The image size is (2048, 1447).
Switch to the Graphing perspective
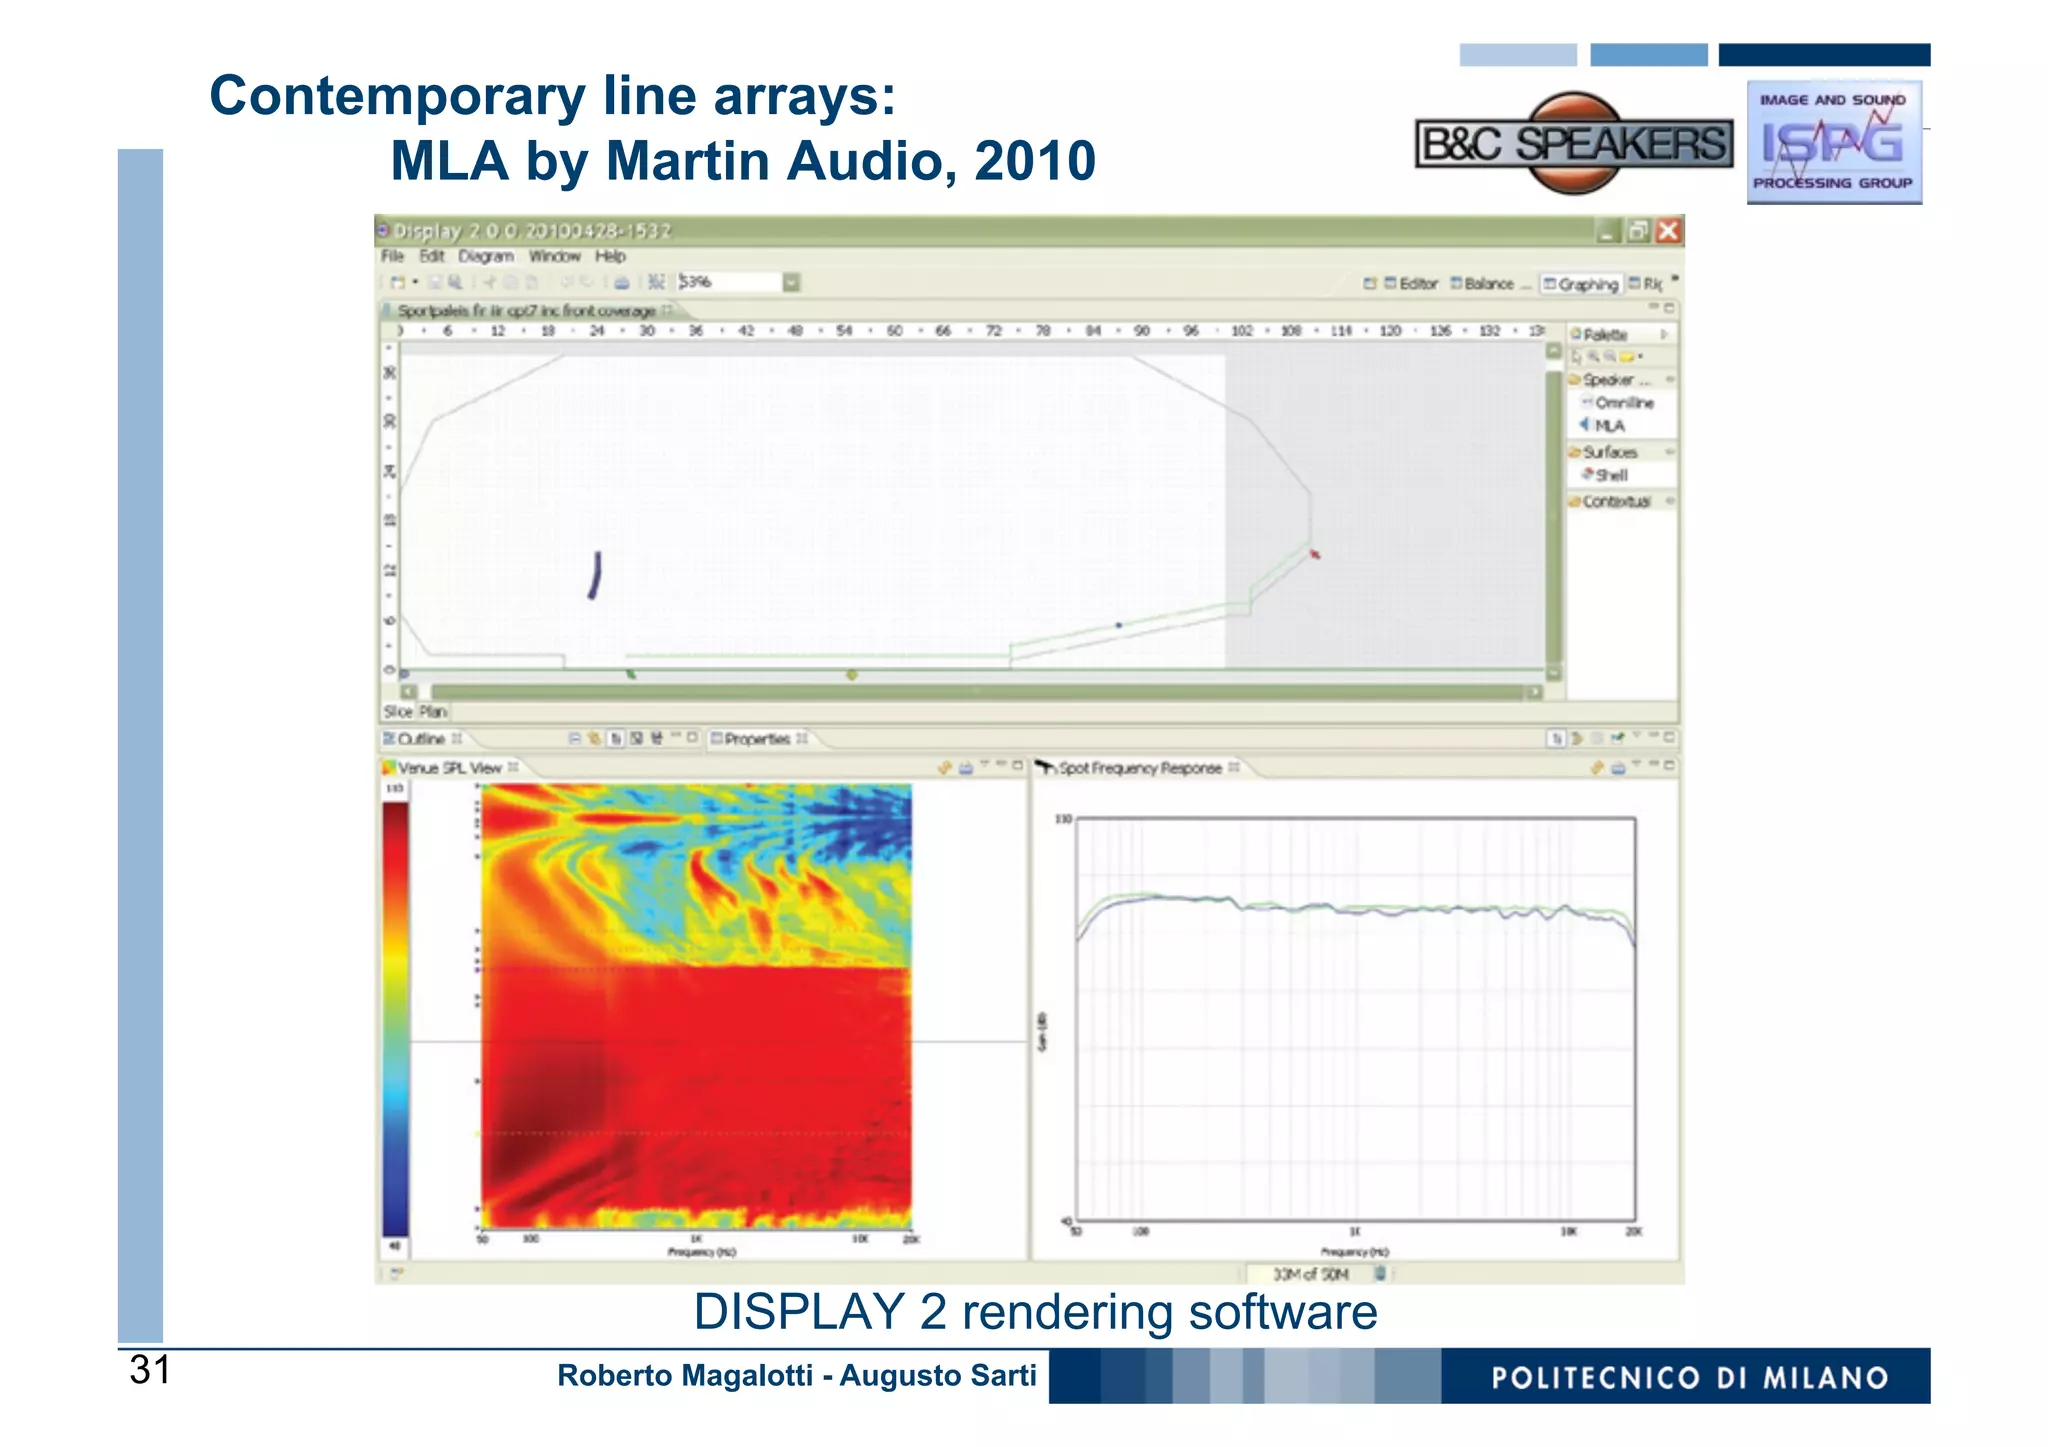pyautogui.click(x=1581, y=284)
